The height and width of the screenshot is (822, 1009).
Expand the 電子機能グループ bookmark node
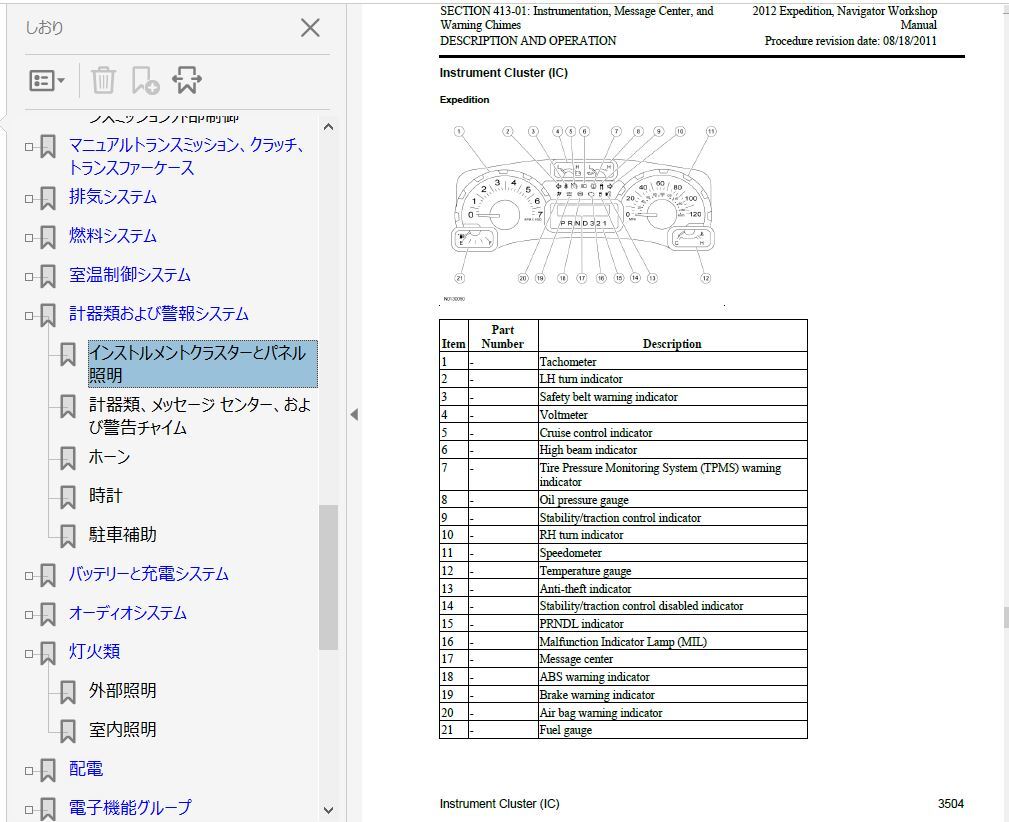tap(29, 809)
